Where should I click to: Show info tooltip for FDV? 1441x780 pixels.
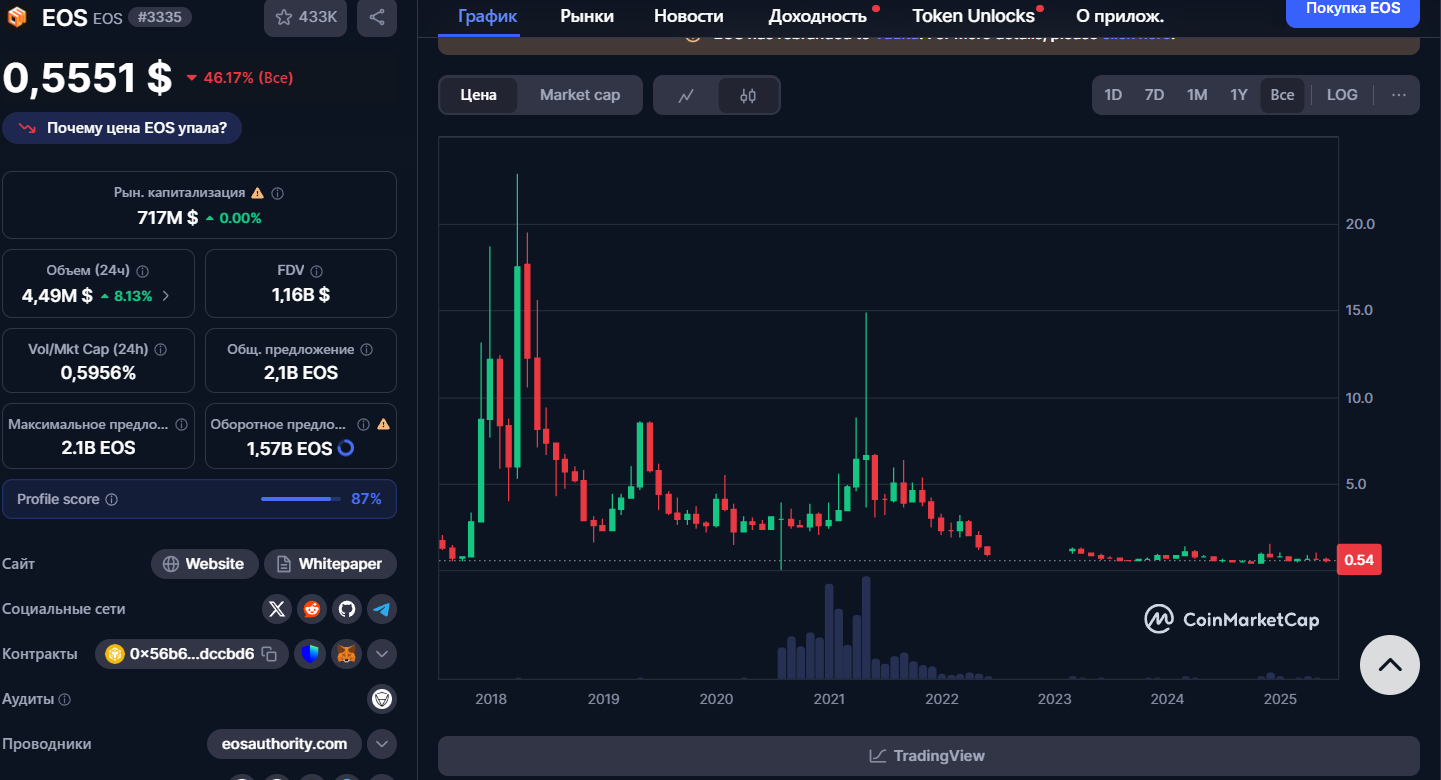click(317, 271)
